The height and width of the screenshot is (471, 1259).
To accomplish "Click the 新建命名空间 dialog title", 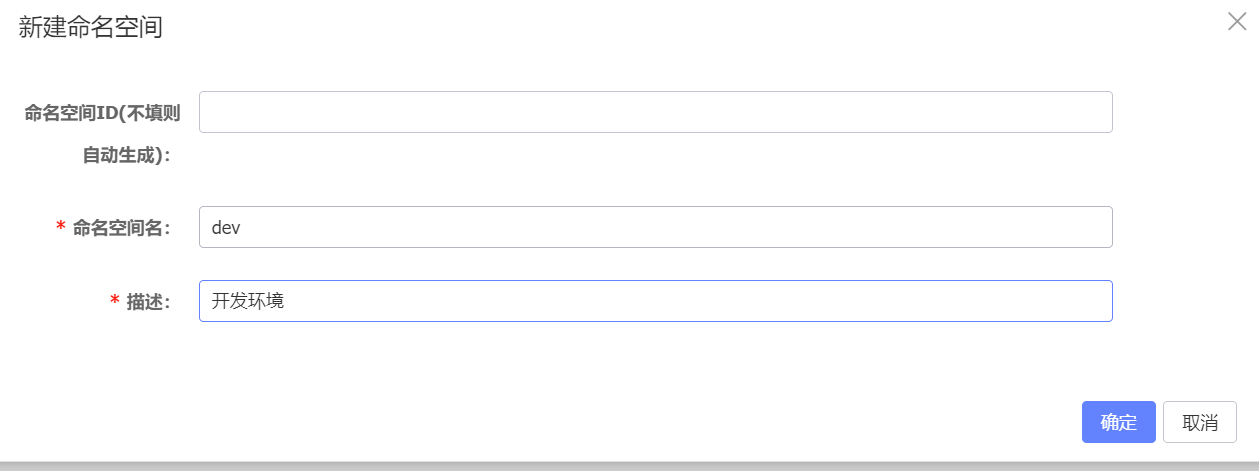I will (x=91, y=27).
